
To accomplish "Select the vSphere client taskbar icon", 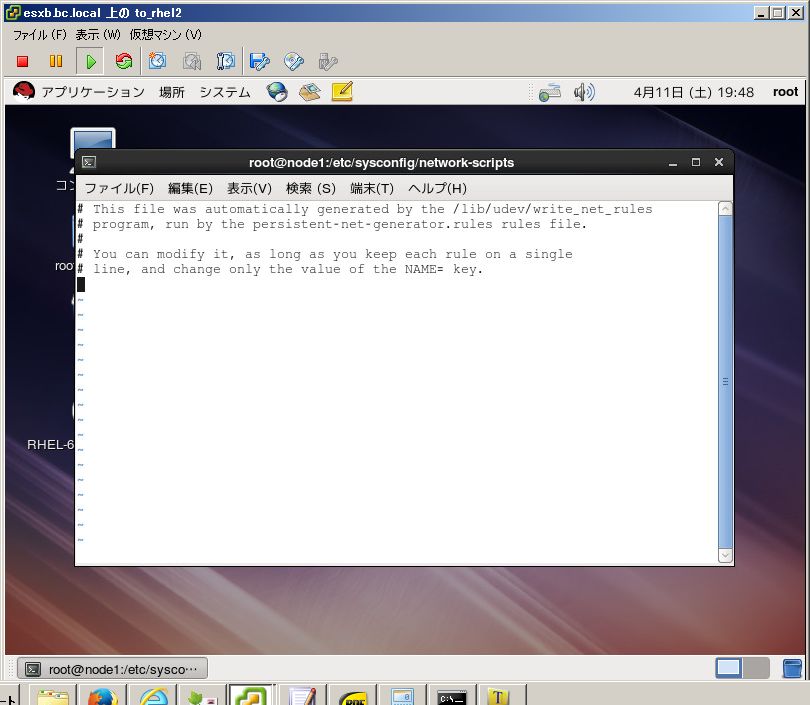I will tap(252, 695).
